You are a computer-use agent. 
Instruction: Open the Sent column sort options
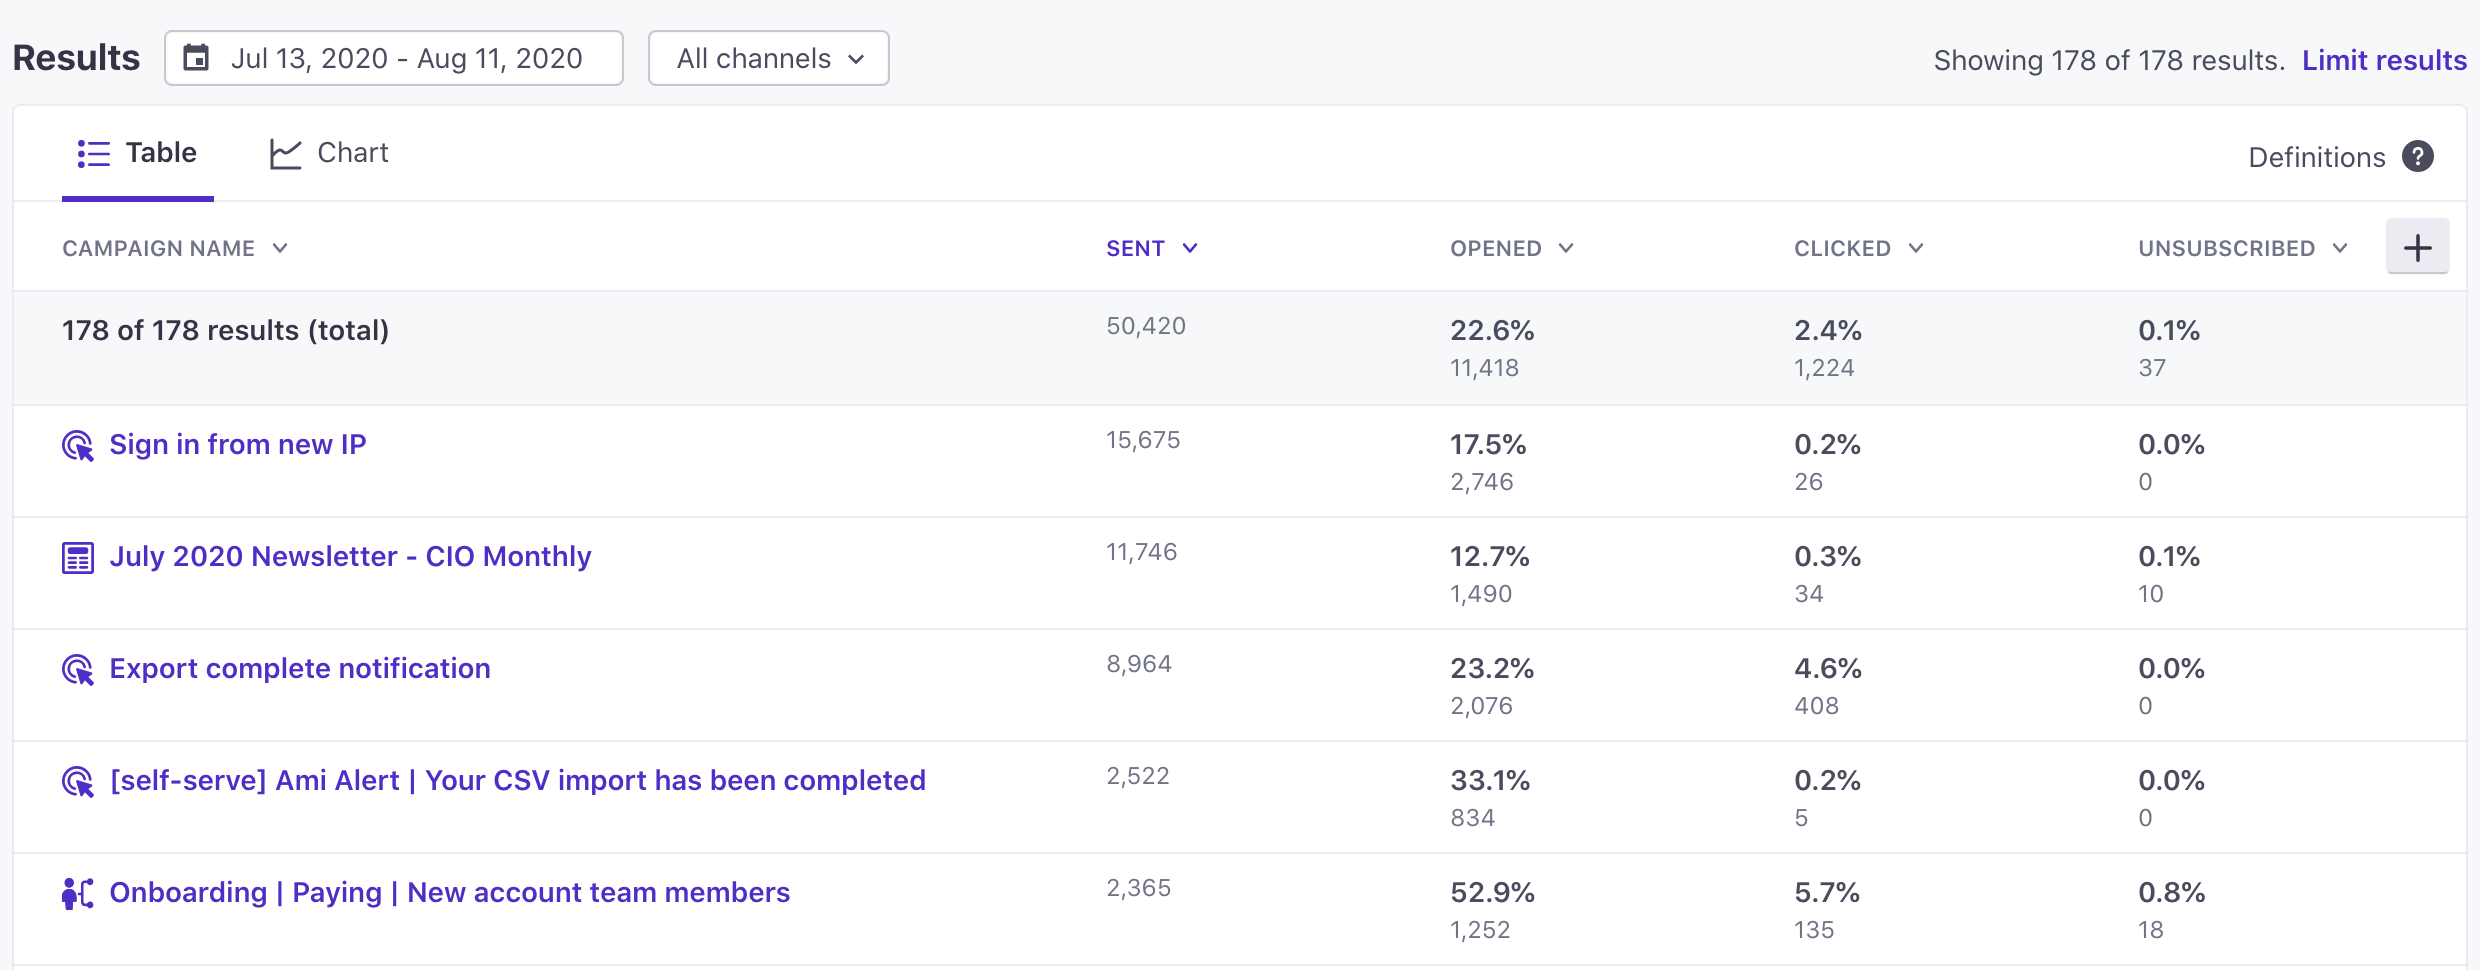point(1190,247)
